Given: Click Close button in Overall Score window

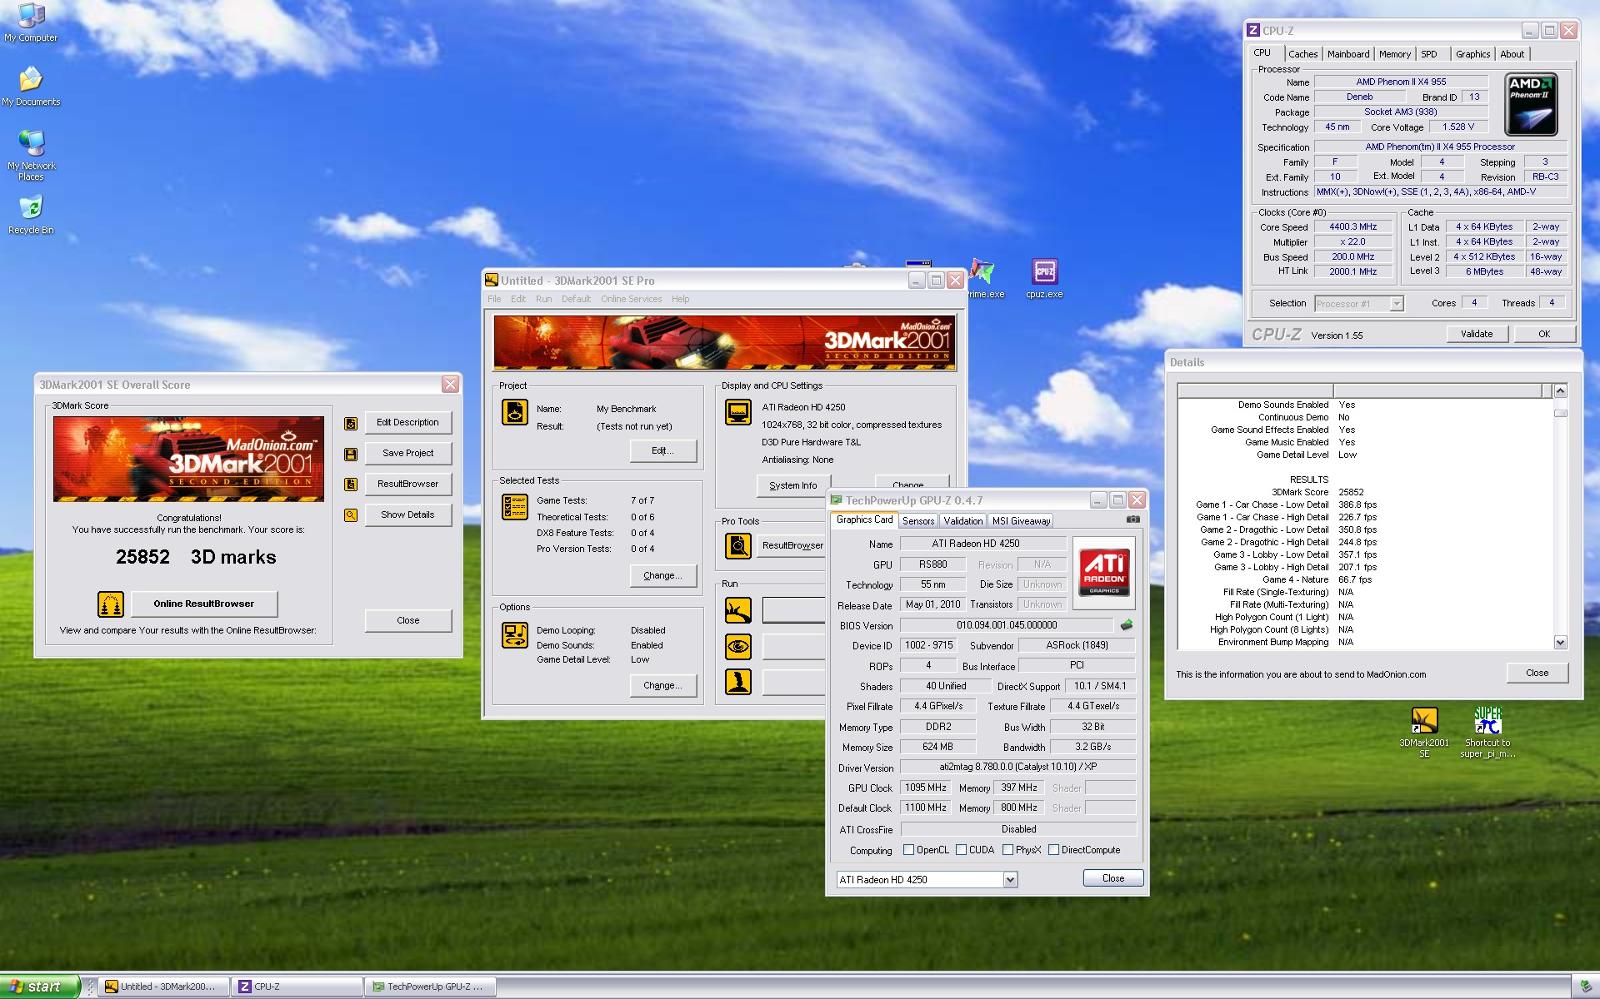Looking at the screenshot, I should [x=408, y=621].
